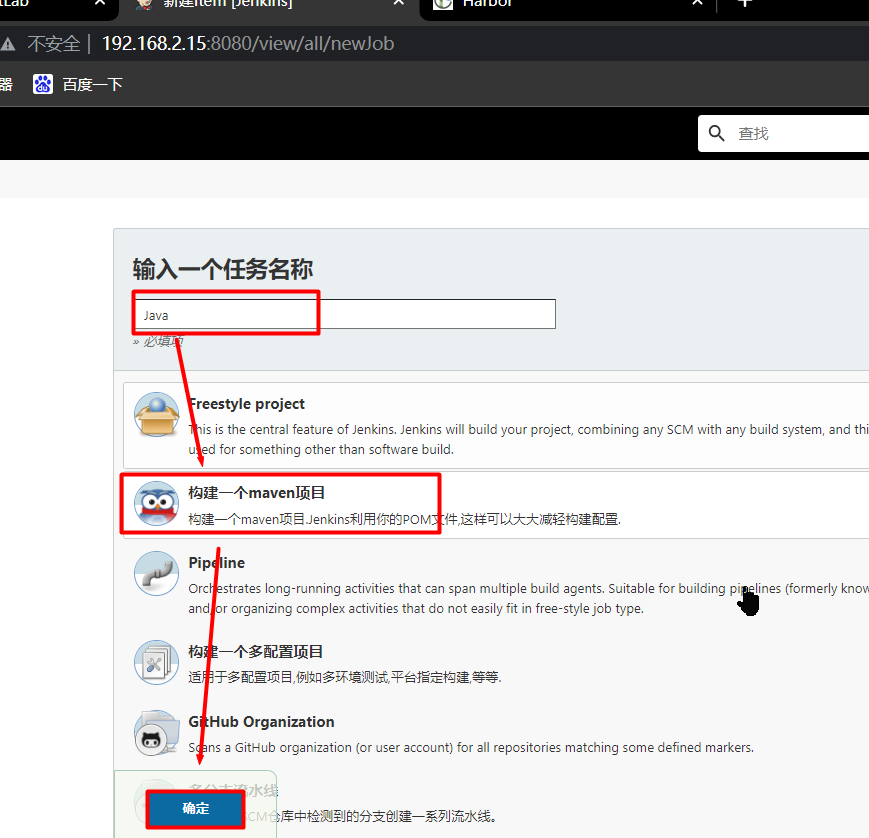Open the Harbor tab favicon

(x=442, y=3)
